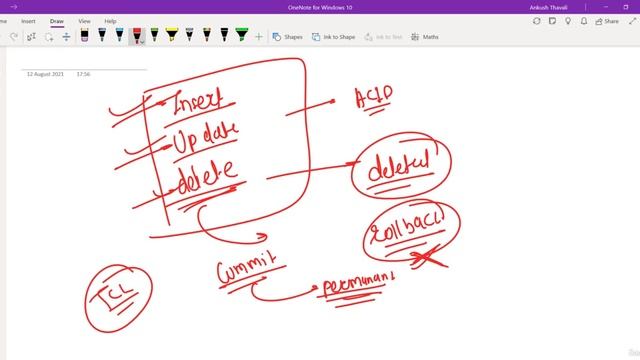The height and width of the screenshot is (360, 640).
Task: Open notifications bell
Action: coord(584,21)
